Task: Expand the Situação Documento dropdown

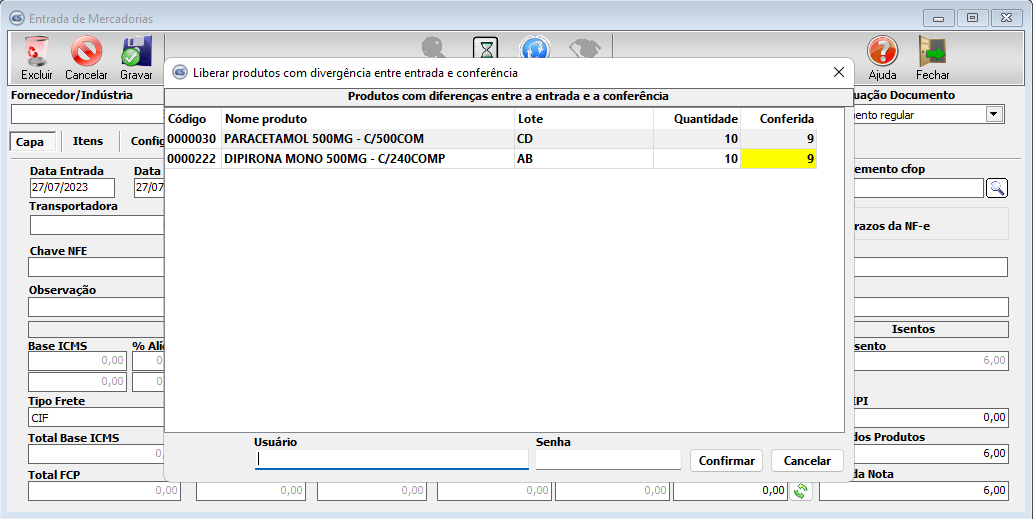Action: point(993,115)
